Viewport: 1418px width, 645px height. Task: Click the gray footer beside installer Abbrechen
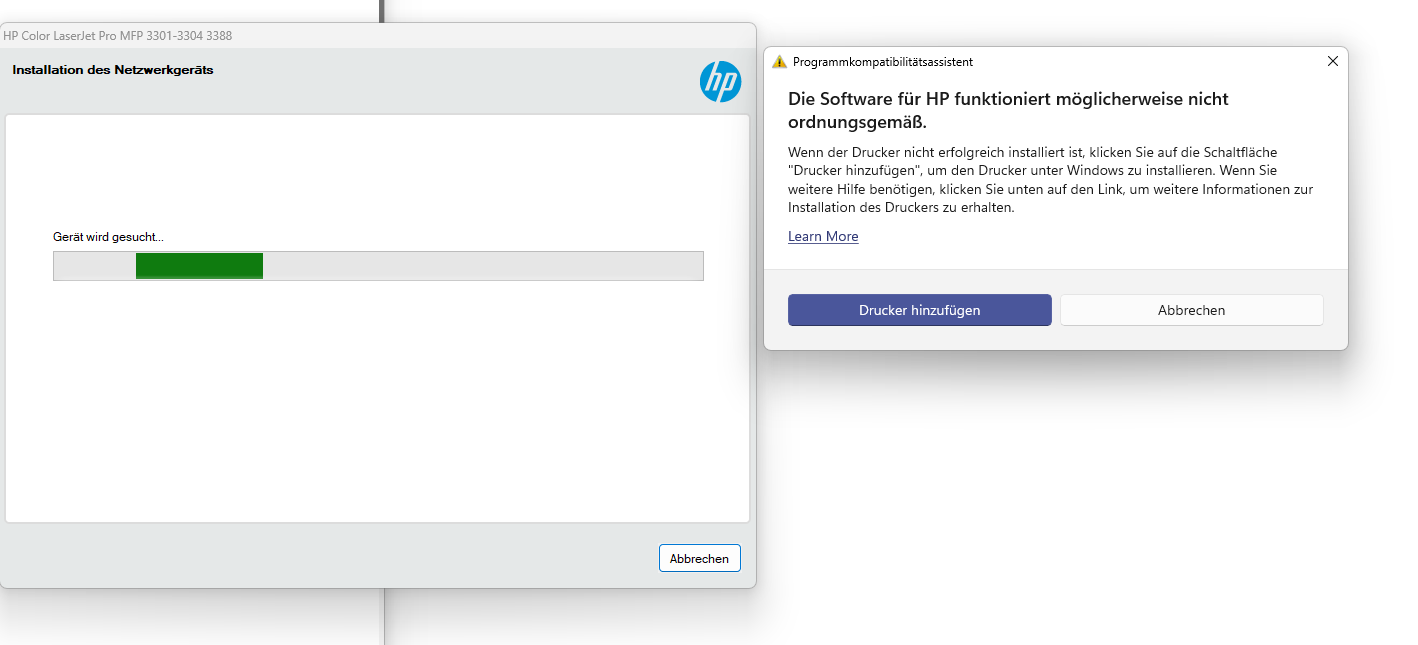point(330,557)
